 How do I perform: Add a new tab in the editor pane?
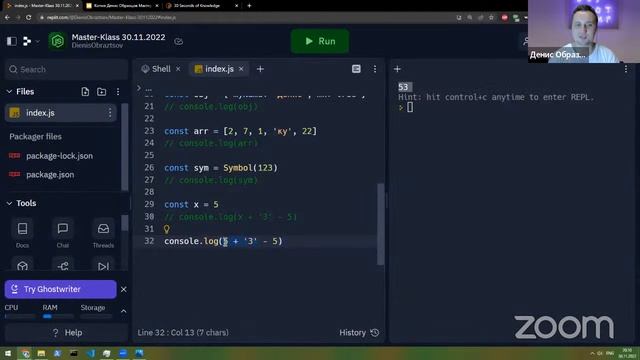click(x=260, y=69)
